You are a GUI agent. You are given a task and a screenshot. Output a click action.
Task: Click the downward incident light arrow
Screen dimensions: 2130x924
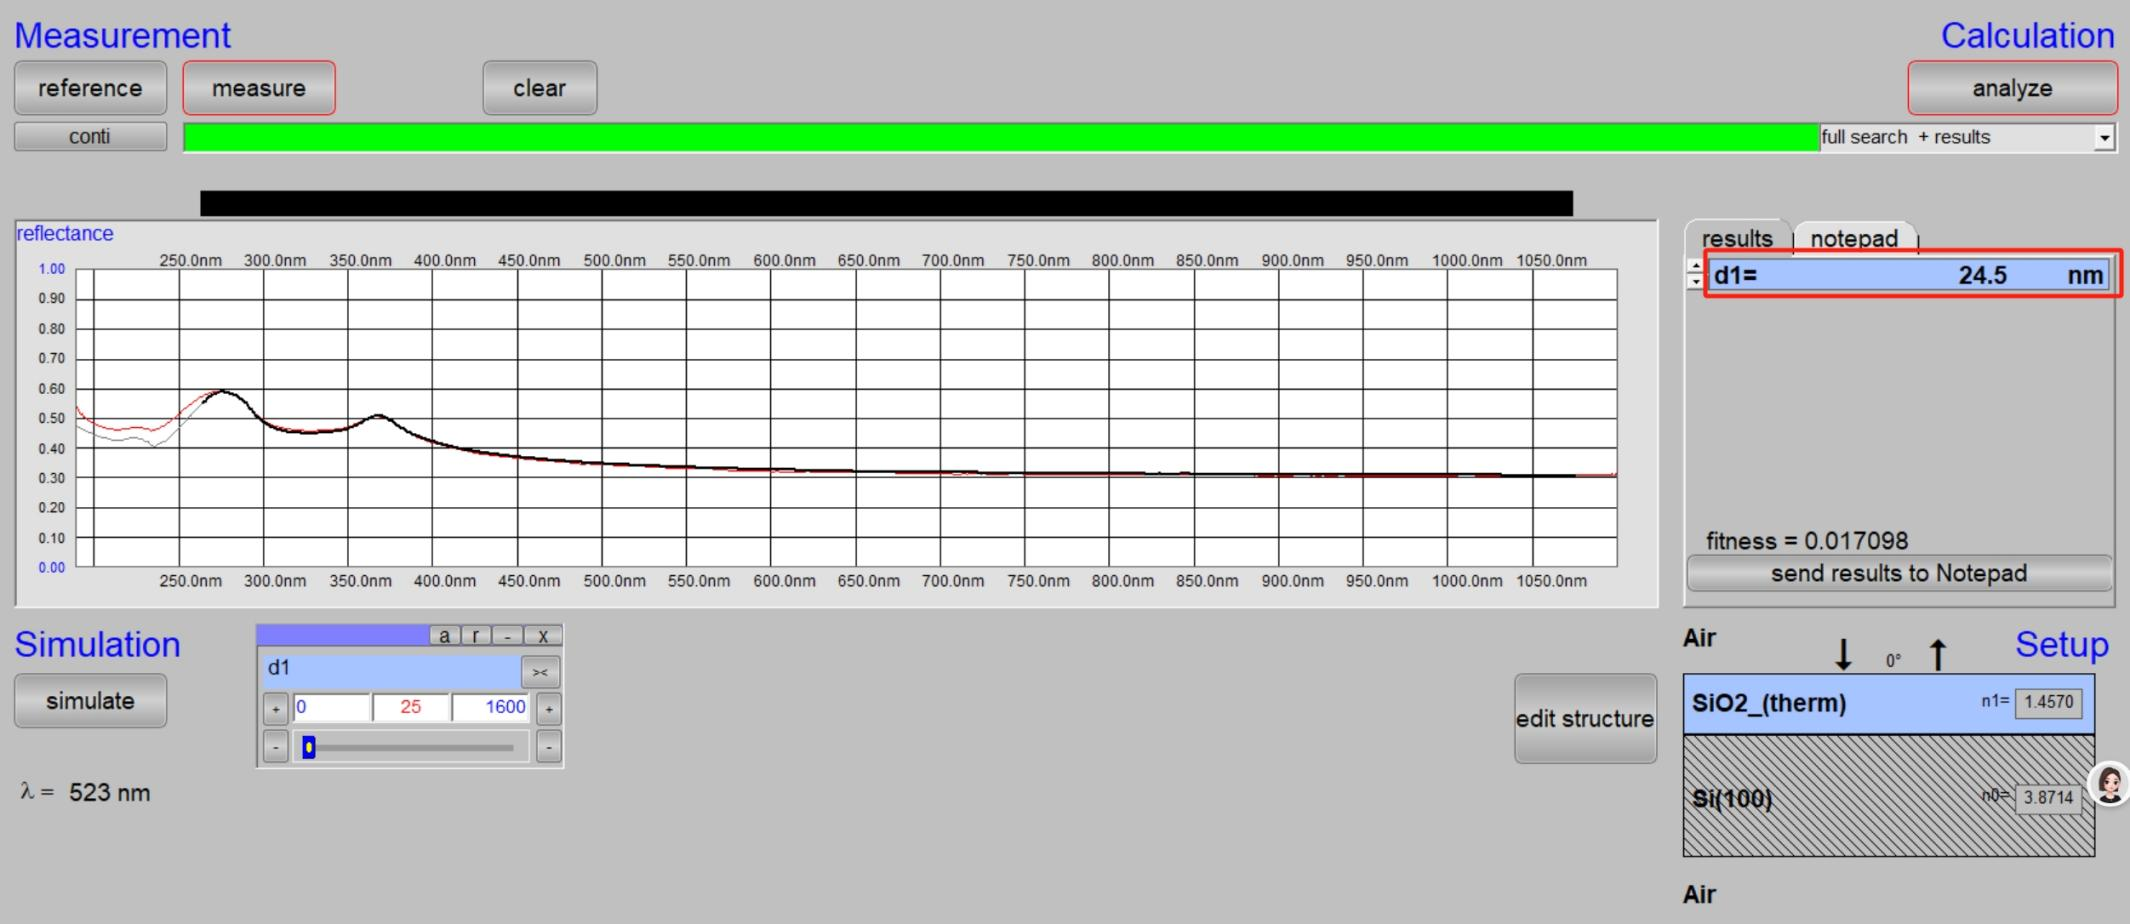(x=1843, y=655)
